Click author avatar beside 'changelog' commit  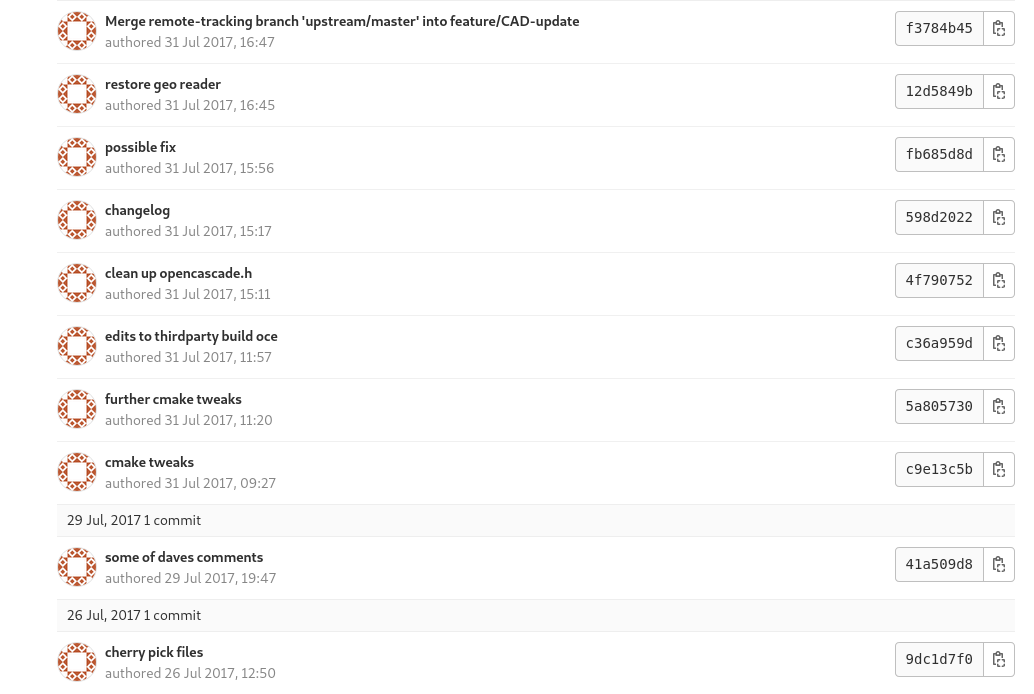(x=77, y=220)
